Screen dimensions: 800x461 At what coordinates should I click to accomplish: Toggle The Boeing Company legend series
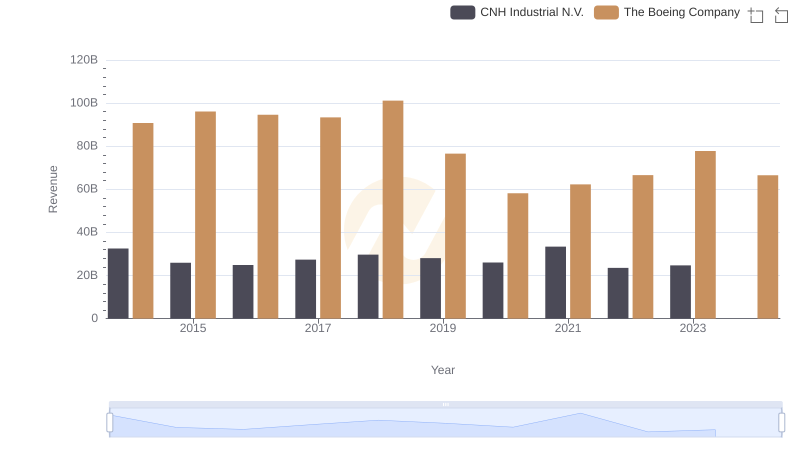[x=667, y=12]
